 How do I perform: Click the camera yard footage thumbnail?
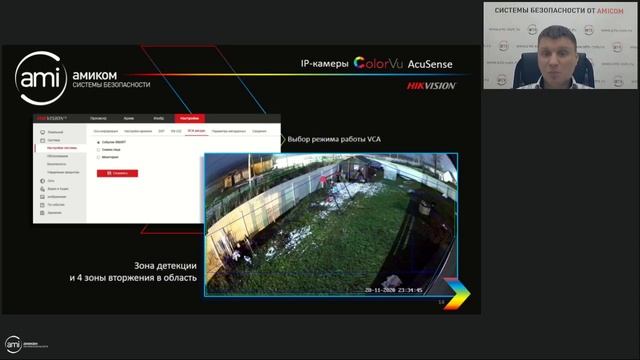331,224
